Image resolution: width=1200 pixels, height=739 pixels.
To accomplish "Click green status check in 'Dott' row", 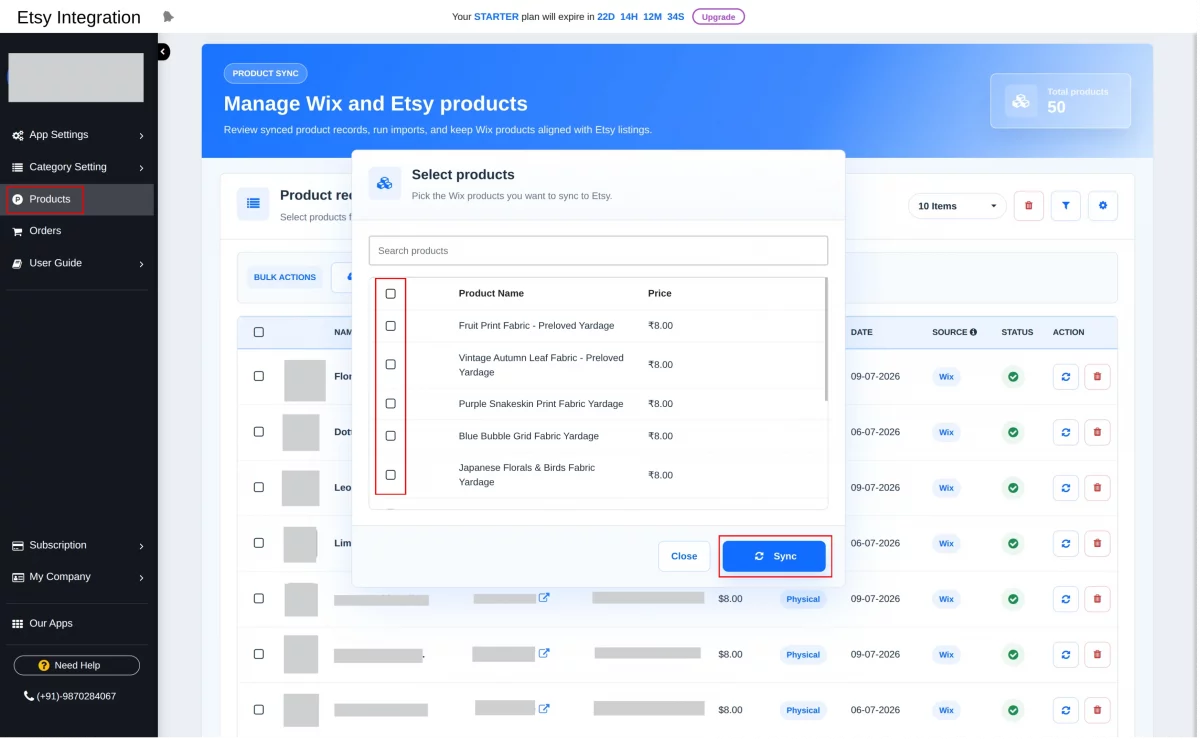I will coord(1013,432).
